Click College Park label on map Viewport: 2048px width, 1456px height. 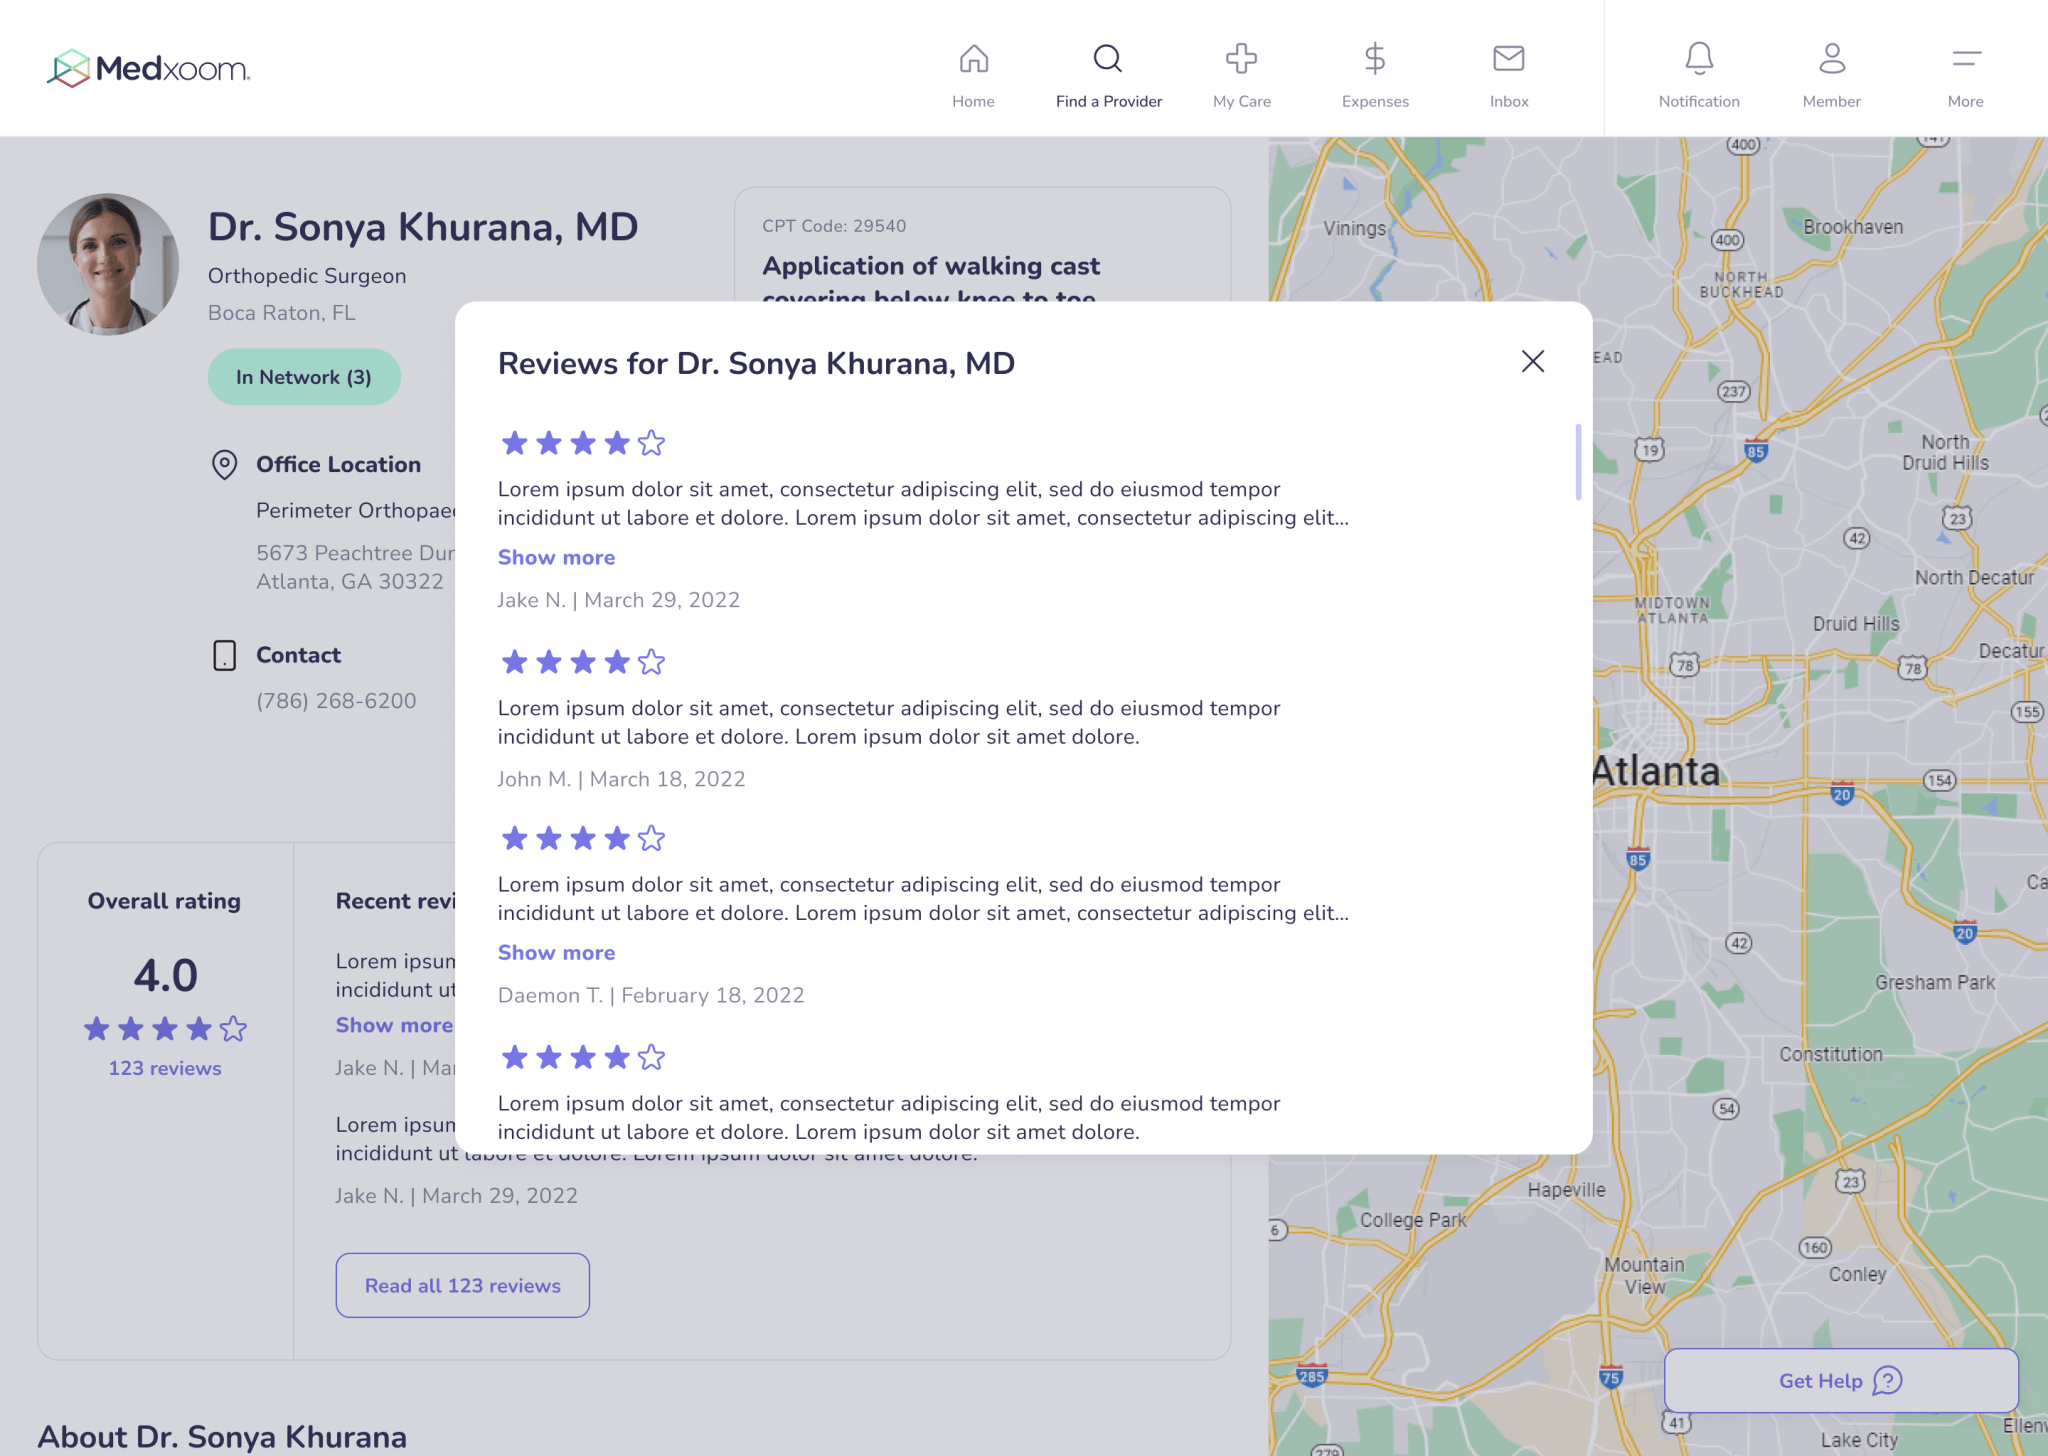(1413, 1220)
